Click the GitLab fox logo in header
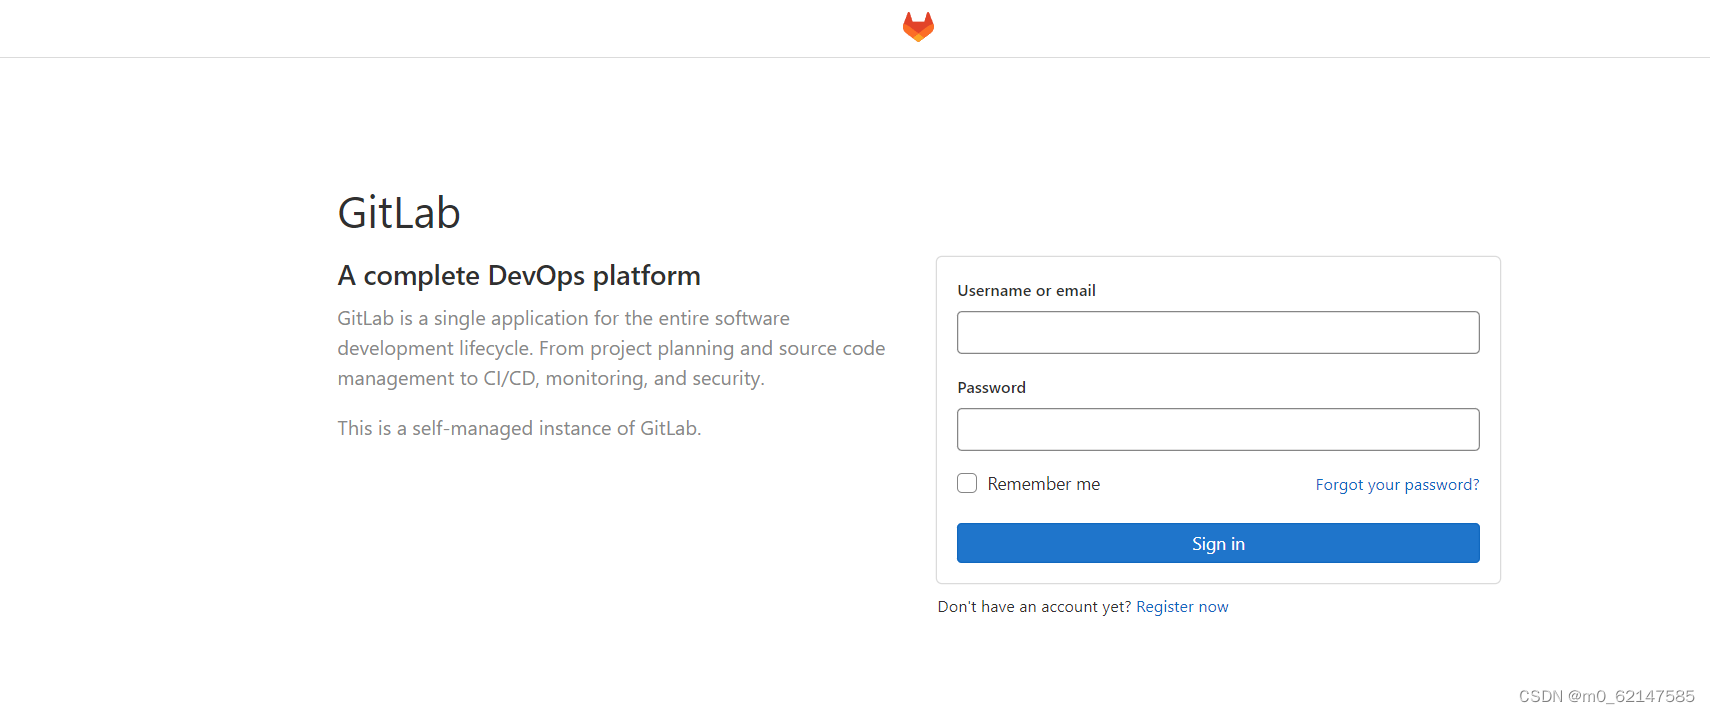 (918, 27)
